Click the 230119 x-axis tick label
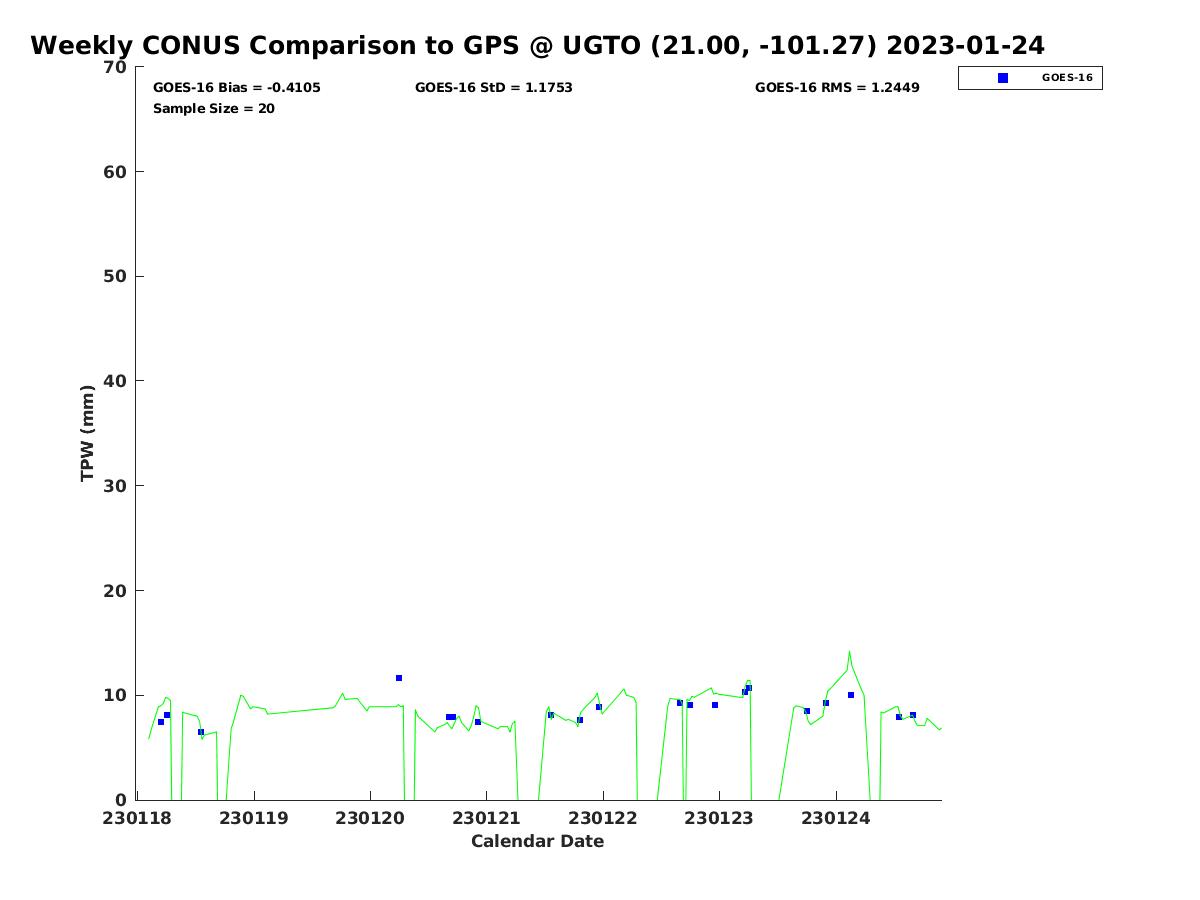Screen dimensions: 1200x900 click(254, 818)
